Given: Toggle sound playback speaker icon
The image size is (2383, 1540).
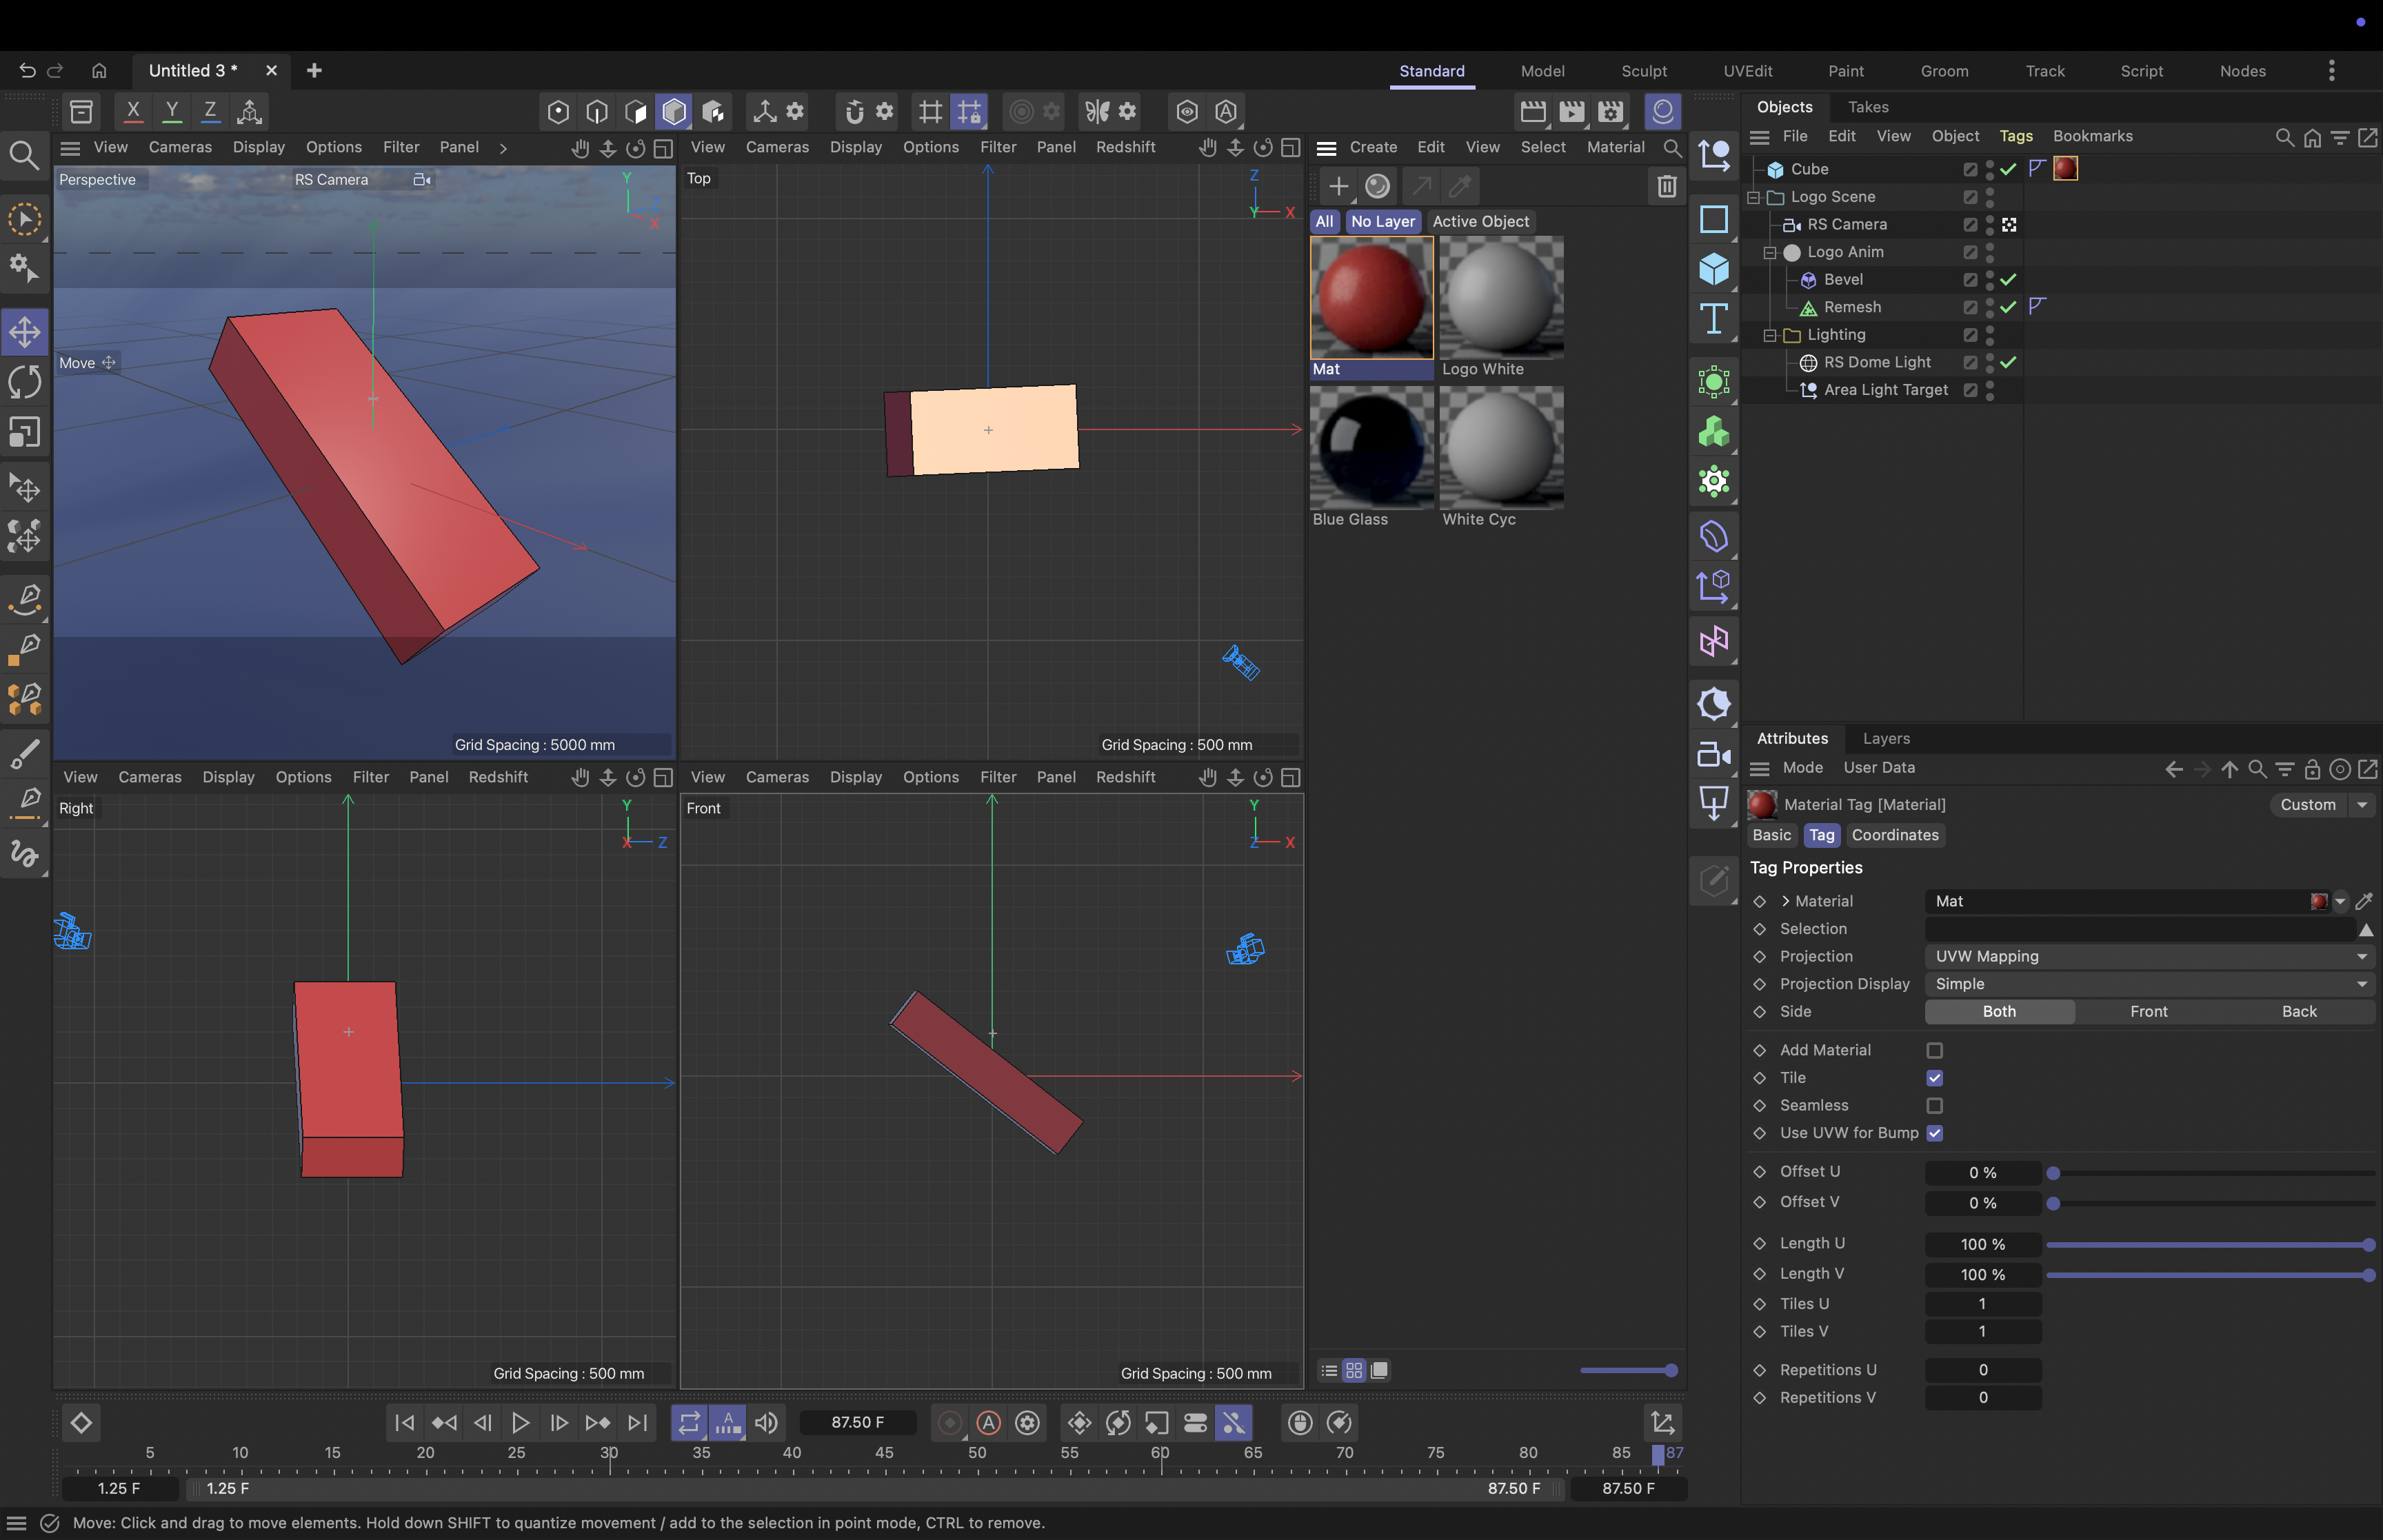Looking at the screenshot, I should [x=766, y=1422].
